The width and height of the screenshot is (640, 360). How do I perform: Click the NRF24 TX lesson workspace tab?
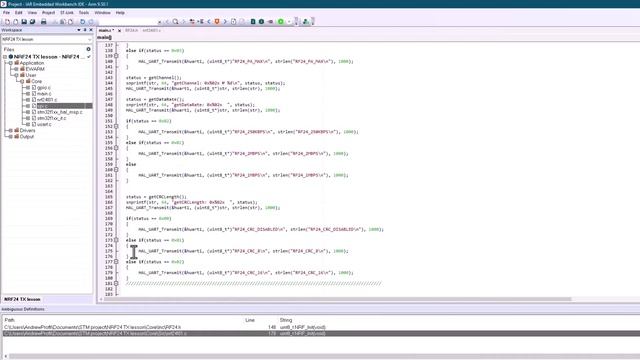(x=22, y=299)
